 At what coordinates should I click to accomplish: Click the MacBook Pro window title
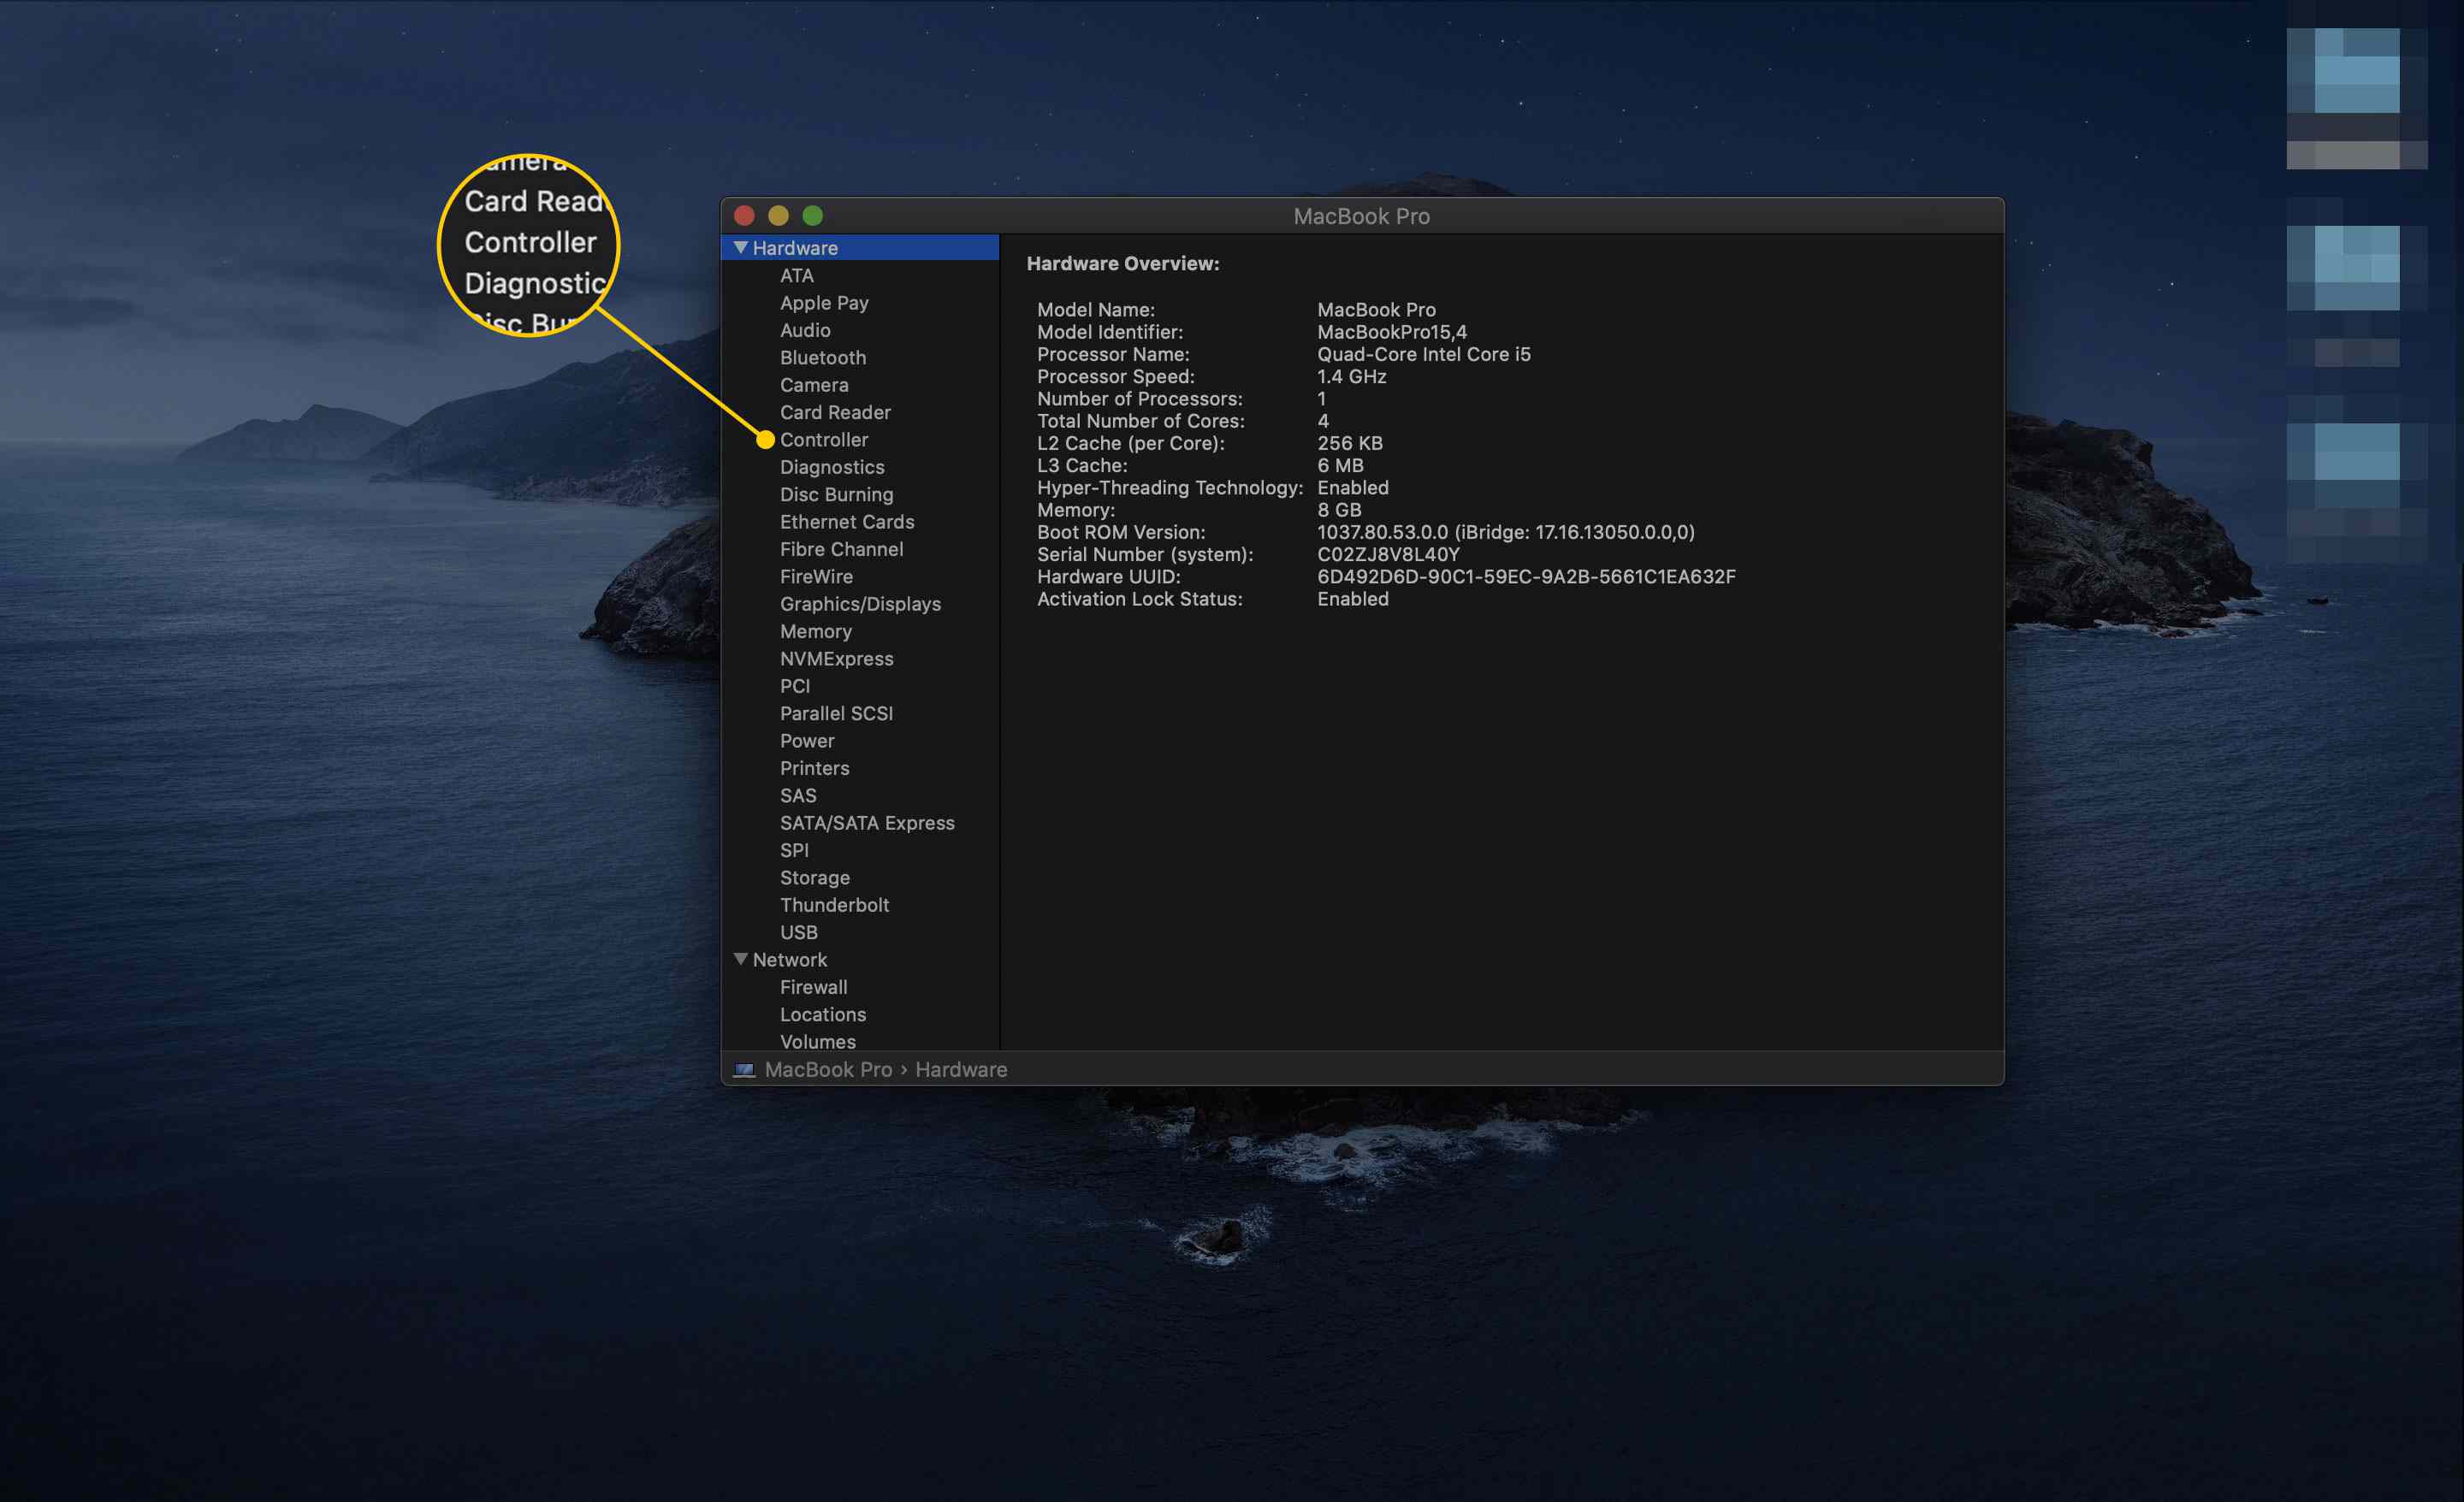1362,216
